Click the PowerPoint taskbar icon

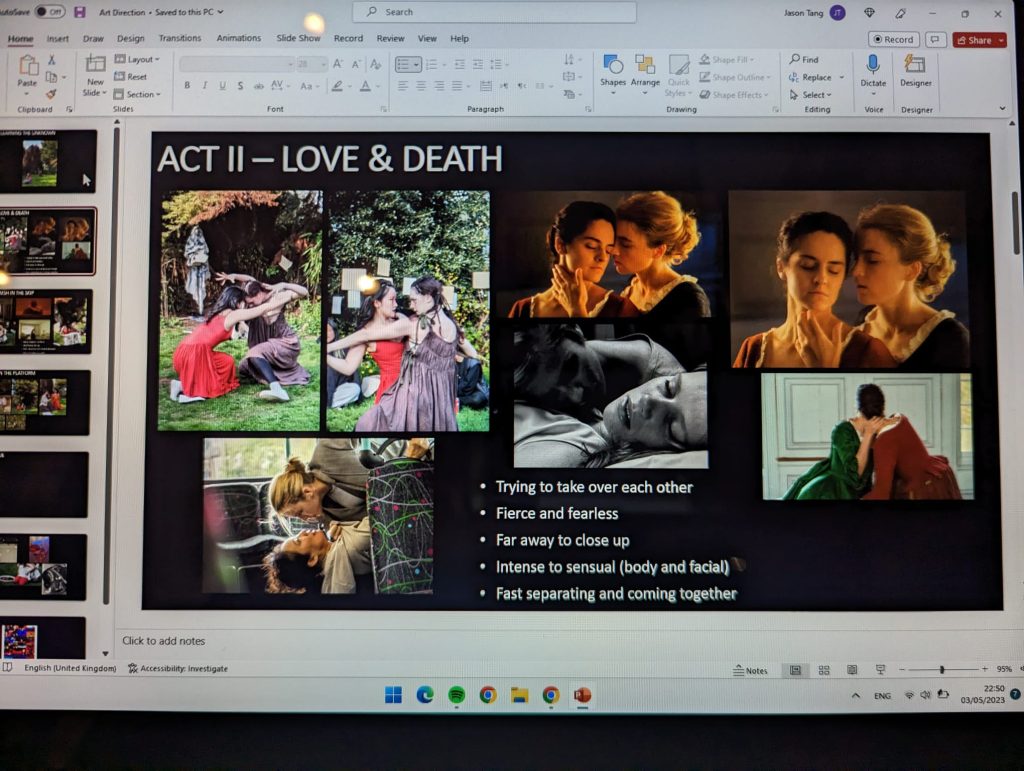click(x=583, y=695)
